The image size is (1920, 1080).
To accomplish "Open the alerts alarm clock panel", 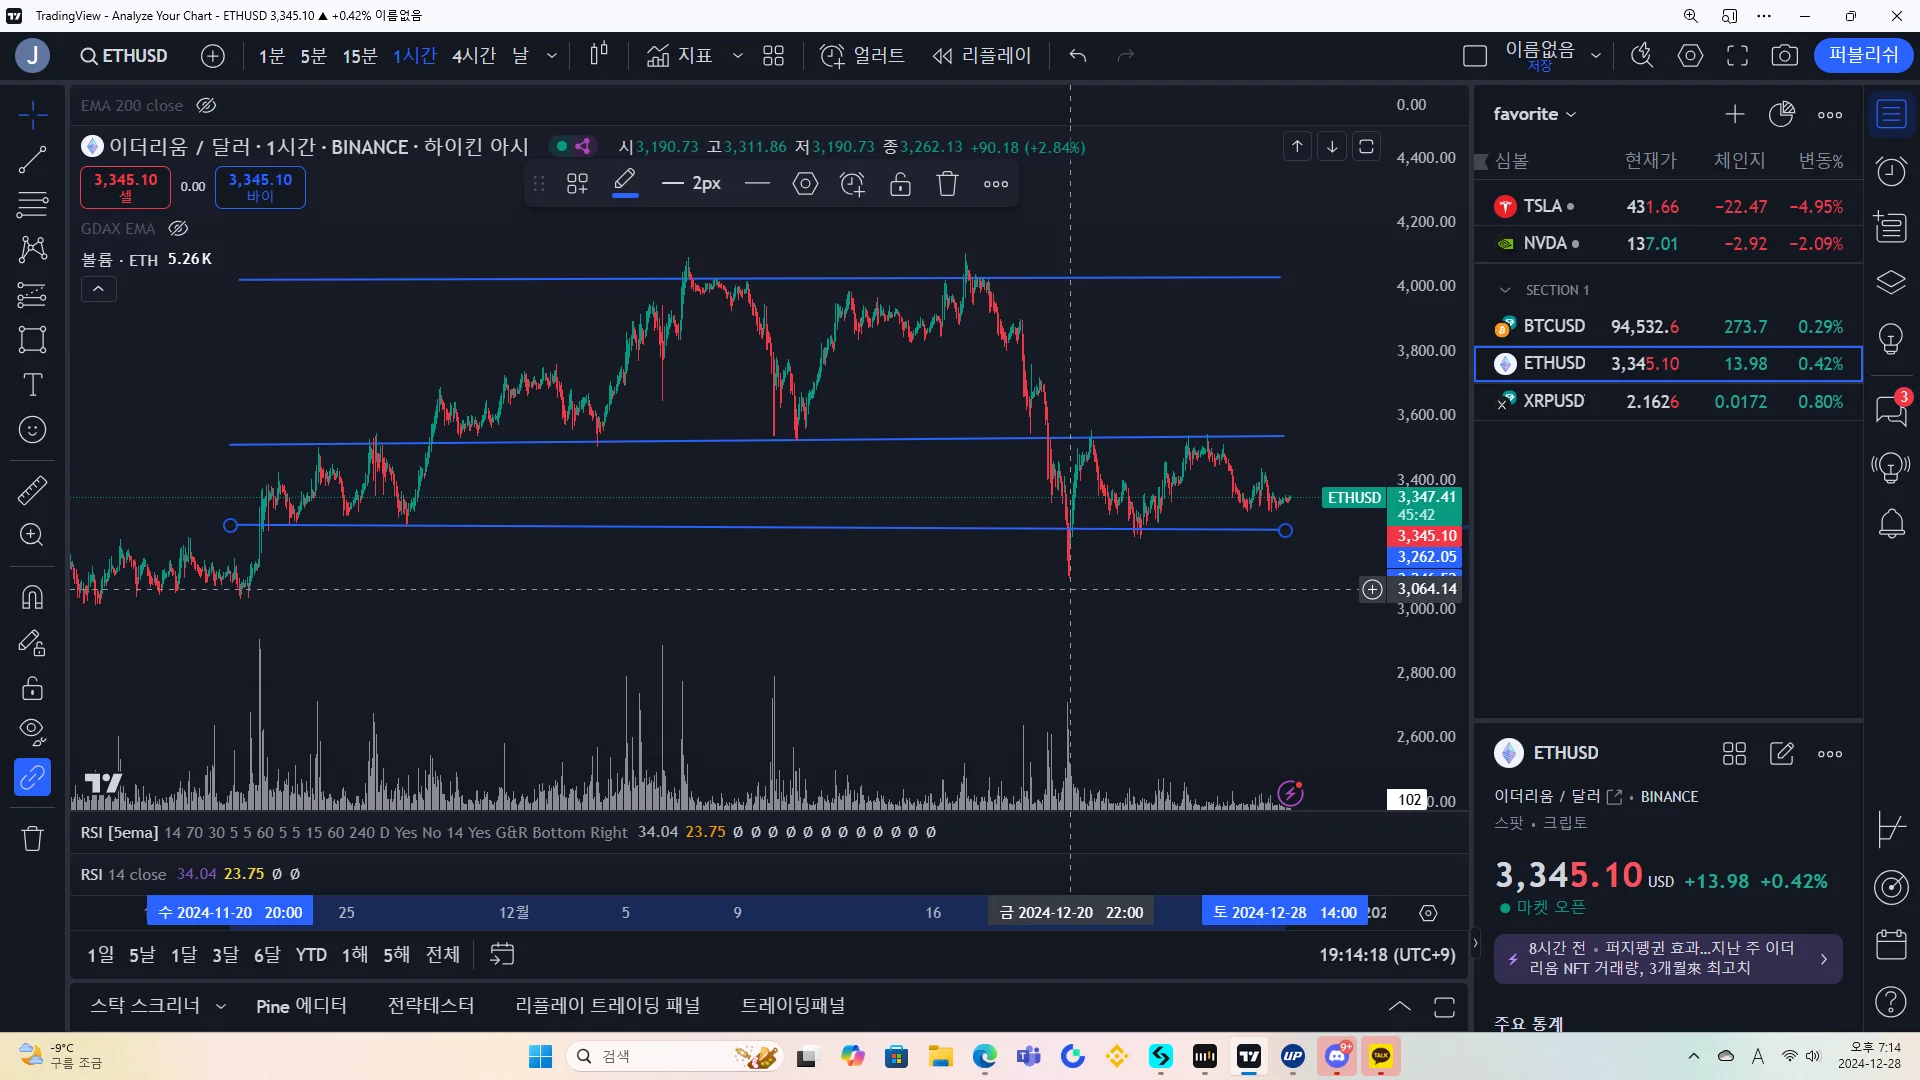I will point(1890,171).
